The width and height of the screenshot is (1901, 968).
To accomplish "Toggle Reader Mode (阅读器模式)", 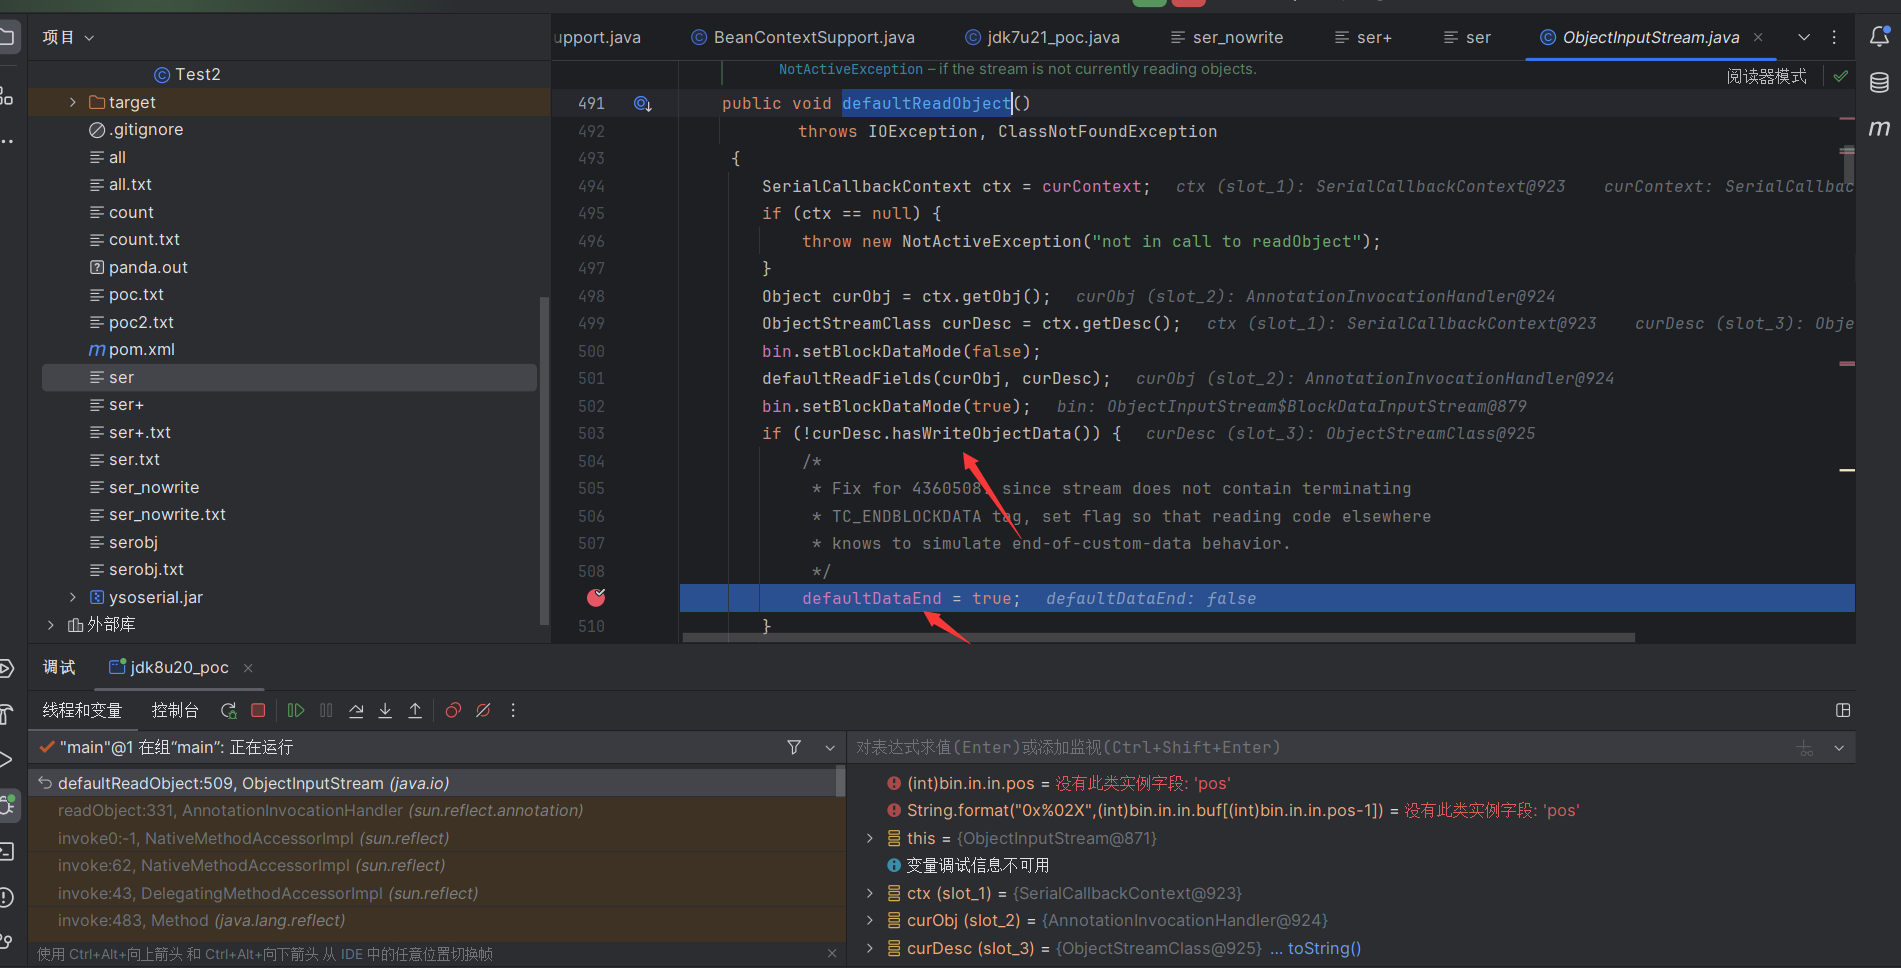I will click(1766, 76).
